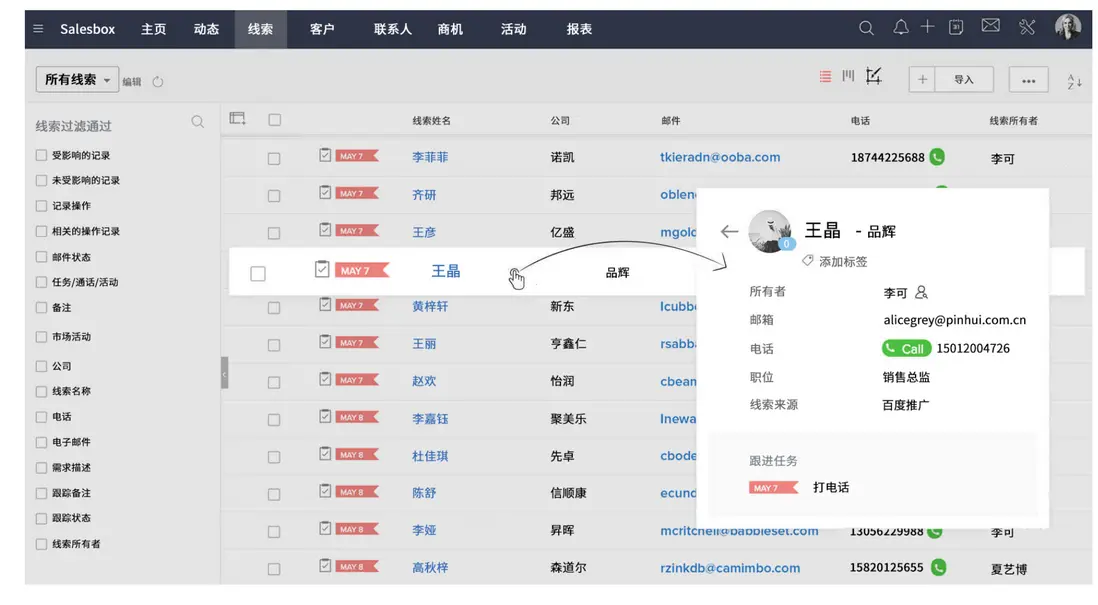Open the notifications bell
Screen dimensions: 1098x605
(x=901, y=27)
